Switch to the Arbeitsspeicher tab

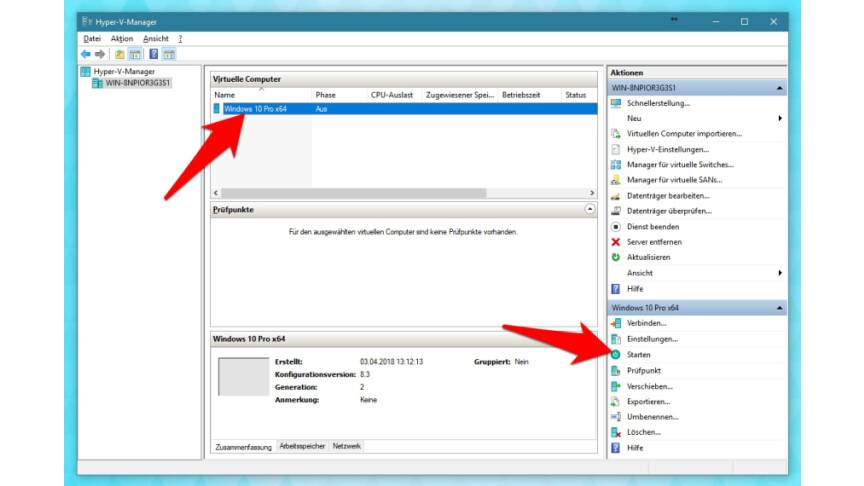302,446
